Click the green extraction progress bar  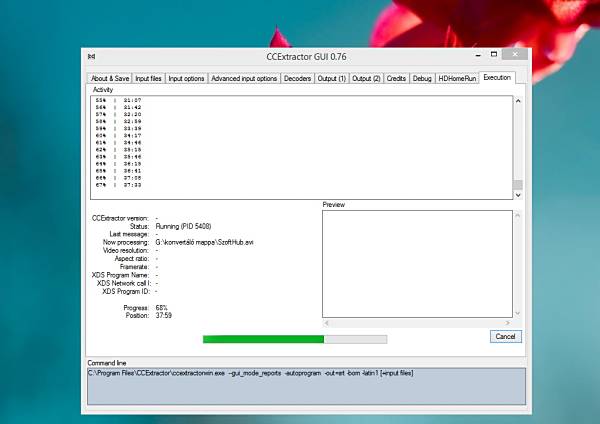(295, 339)
